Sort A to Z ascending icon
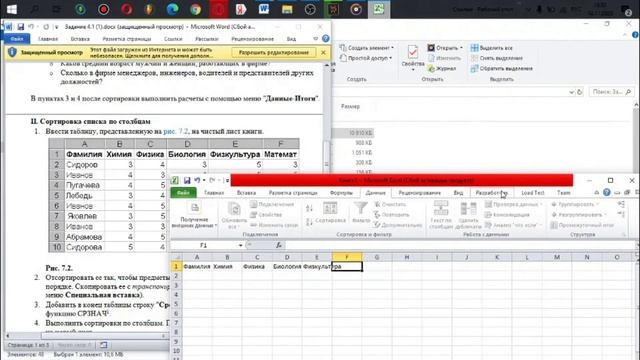 coord(309,208)
